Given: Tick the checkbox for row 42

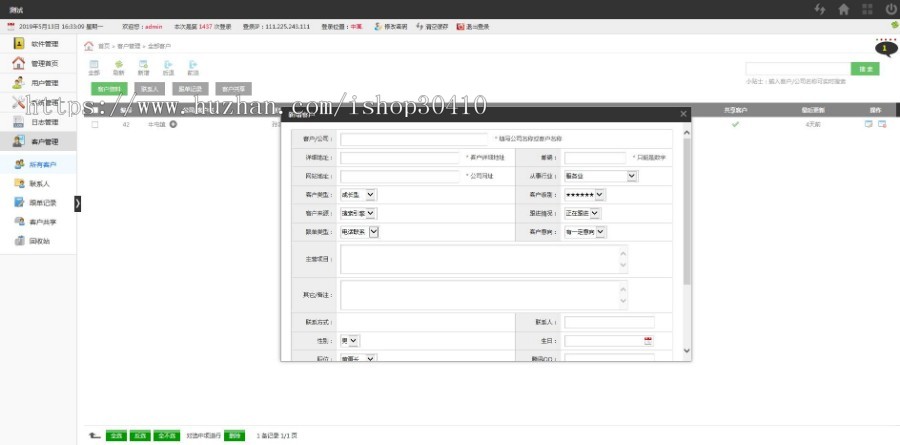Looking at the screenshot, I should tap(95, 124).
